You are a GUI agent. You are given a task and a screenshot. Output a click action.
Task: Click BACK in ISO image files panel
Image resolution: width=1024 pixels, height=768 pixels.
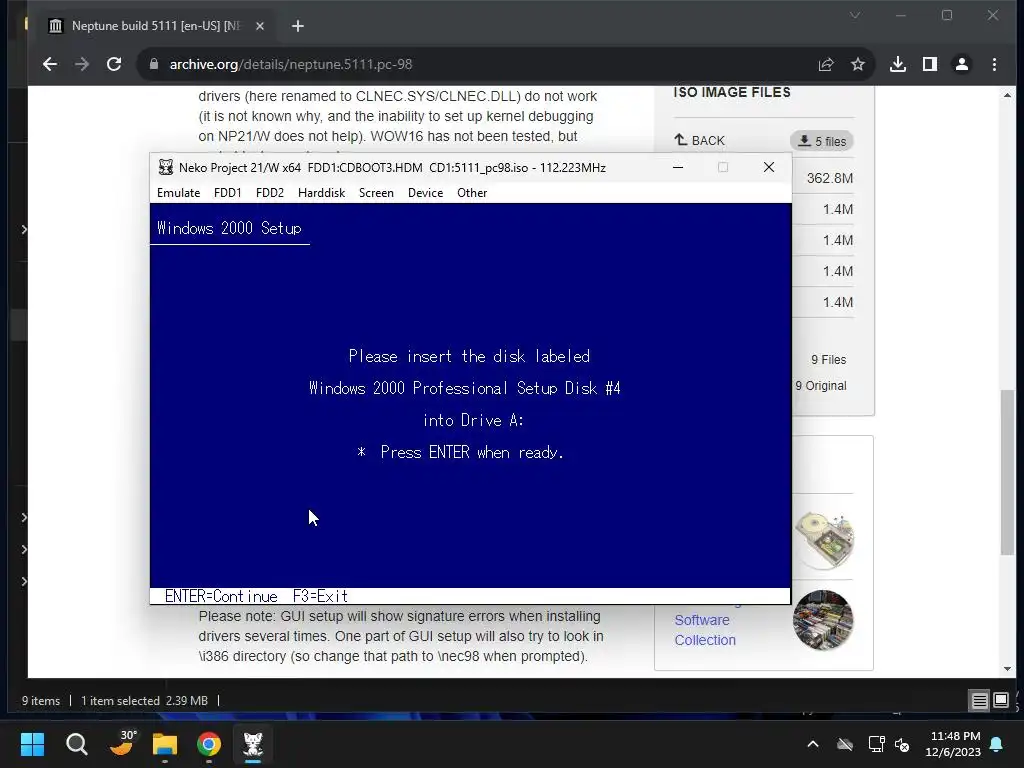coord(699,140)
